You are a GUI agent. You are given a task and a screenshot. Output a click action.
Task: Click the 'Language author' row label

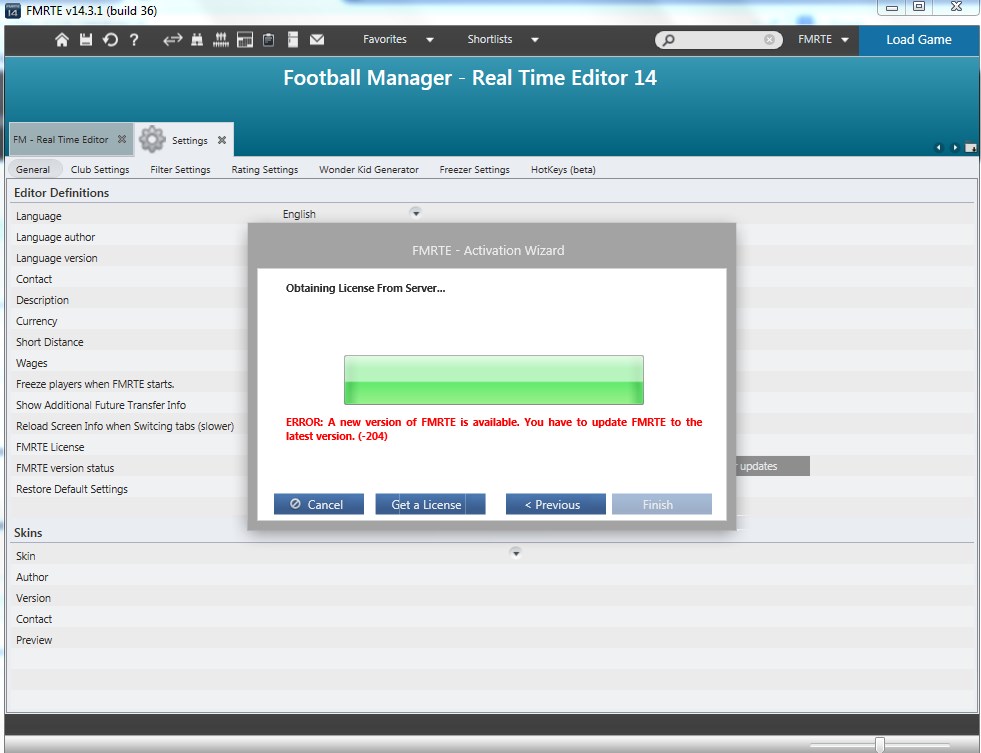pos(56,237)
